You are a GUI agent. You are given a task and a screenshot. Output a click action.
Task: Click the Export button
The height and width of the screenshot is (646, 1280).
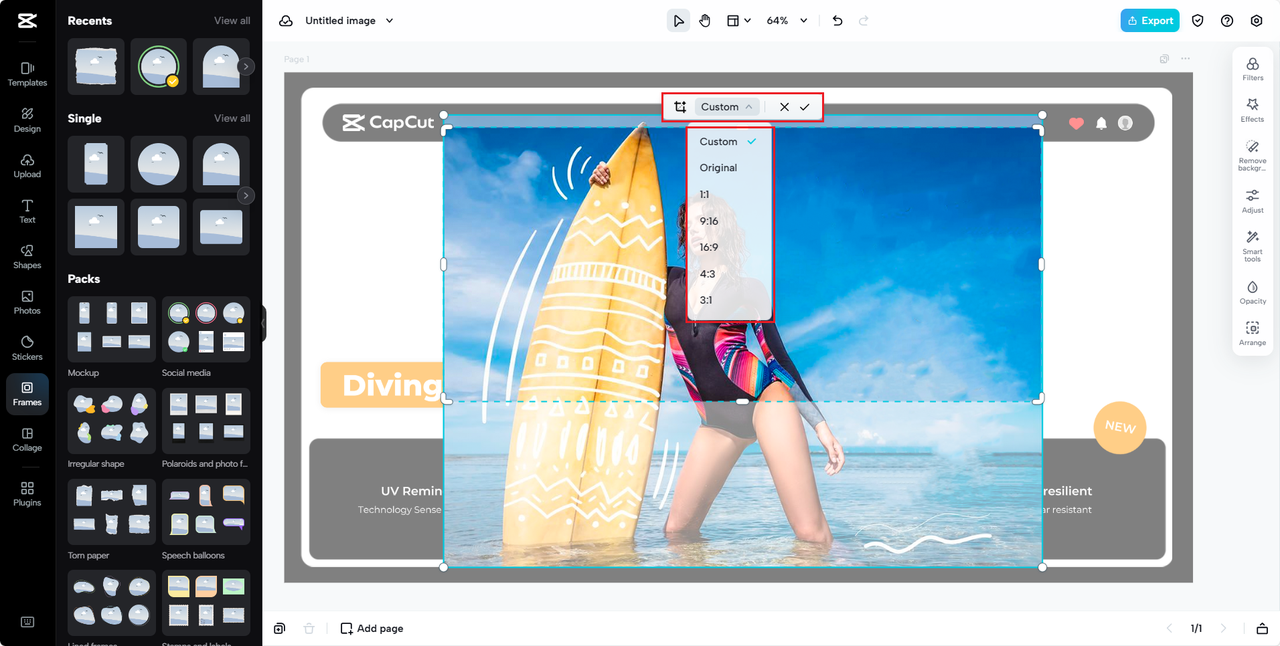pos(1149,21)
